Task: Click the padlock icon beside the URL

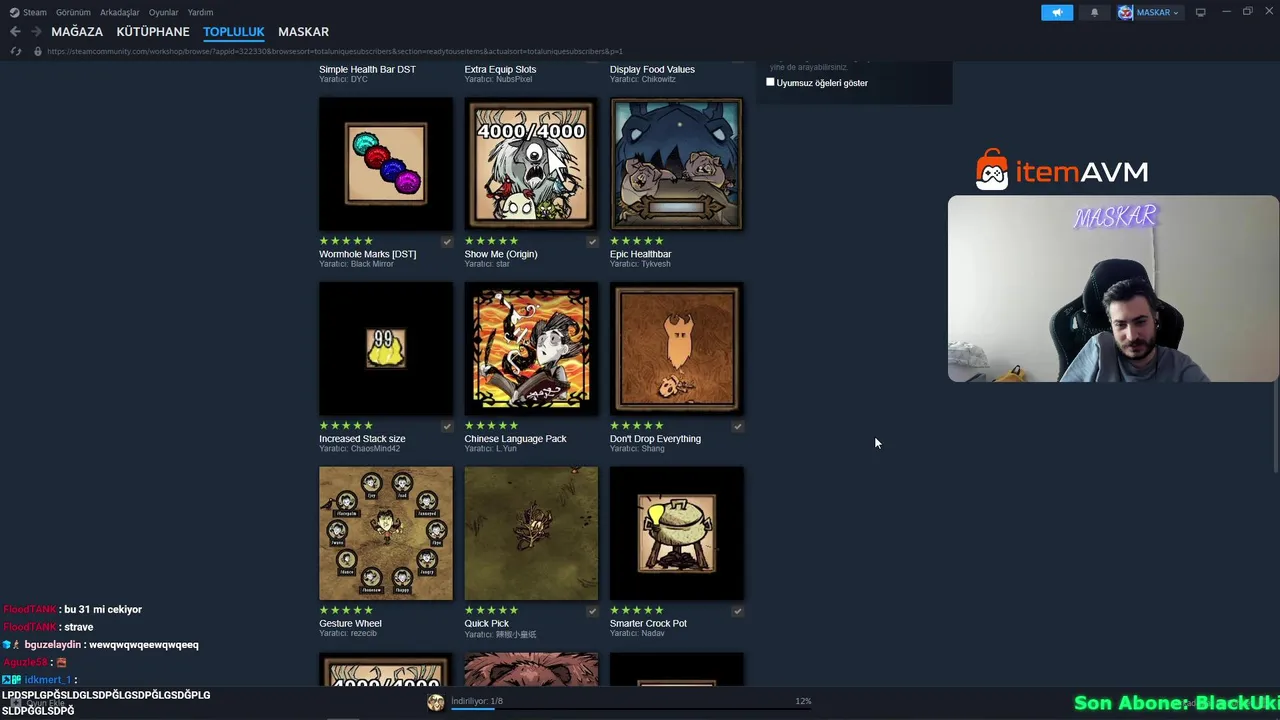Action: (x=38, y=51)
